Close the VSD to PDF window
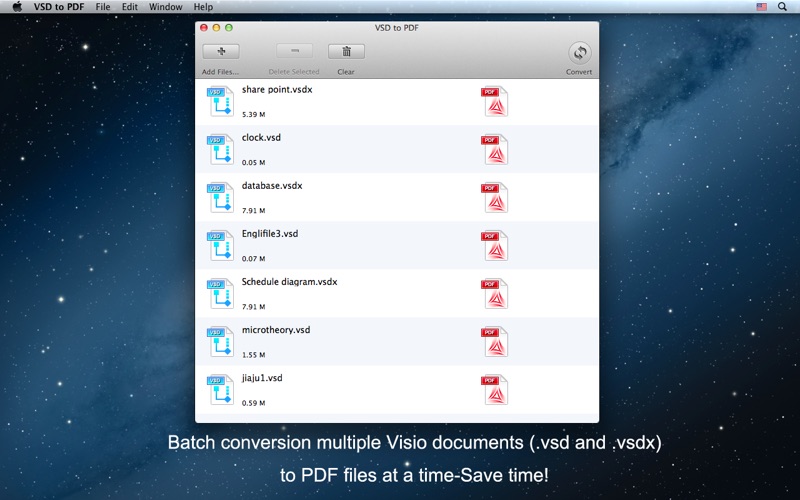The width and height of the screenshot is (800, 500). (204, 28)
